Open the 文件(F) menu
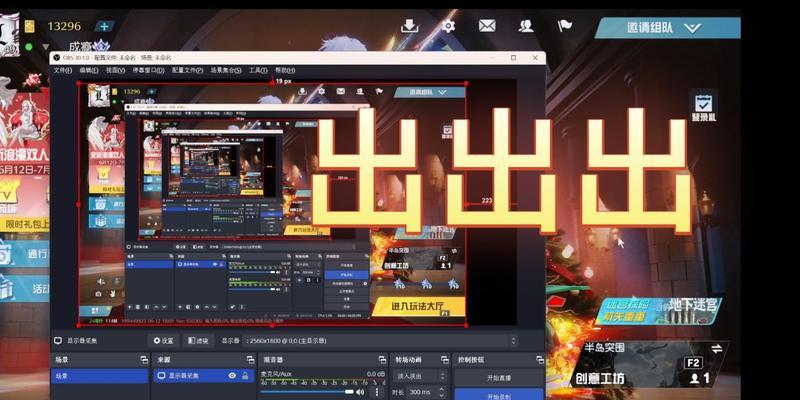Viewport: 800px width, 400px height. tap(62, 70)
